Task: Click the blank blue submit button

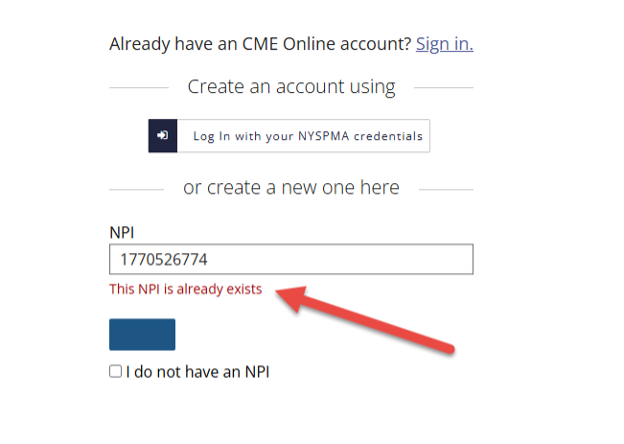Action: click(x=142, y=335)
